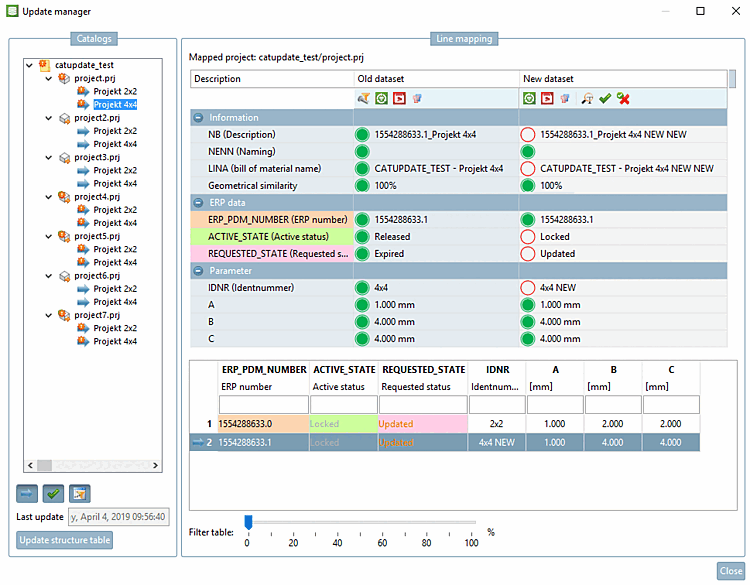The image size is (750, 585).
Task: Click Update structure table button
Action: tap(64, 541)
